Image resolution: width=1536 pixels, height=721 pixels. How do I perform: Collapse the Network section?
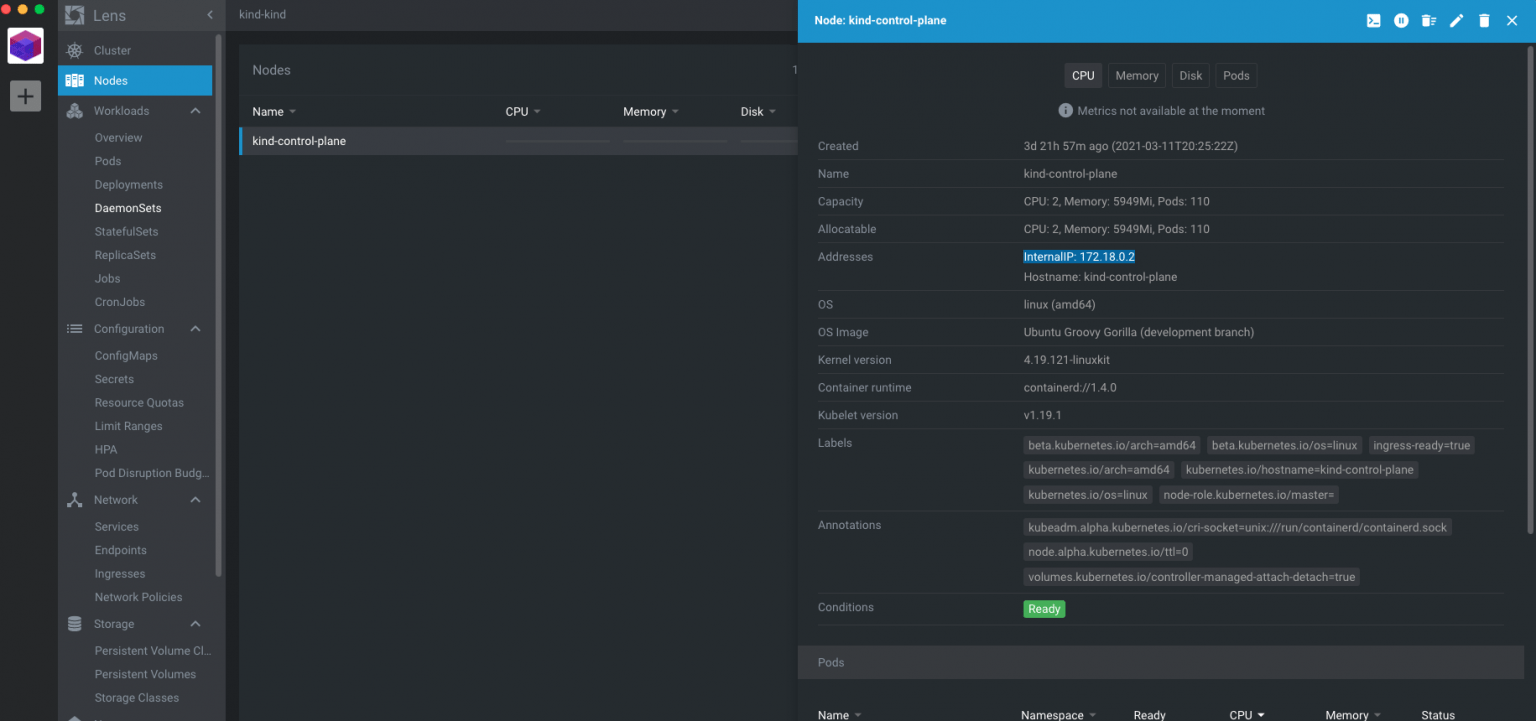195,499
